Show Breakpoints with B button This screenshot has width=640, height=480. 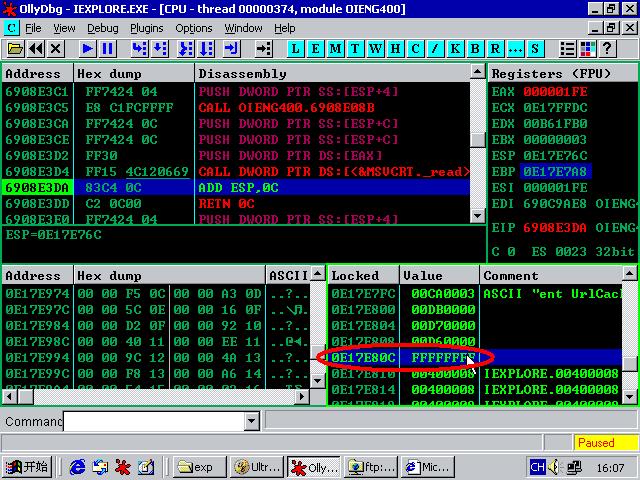pyautogui.click(x=475, y=49)
